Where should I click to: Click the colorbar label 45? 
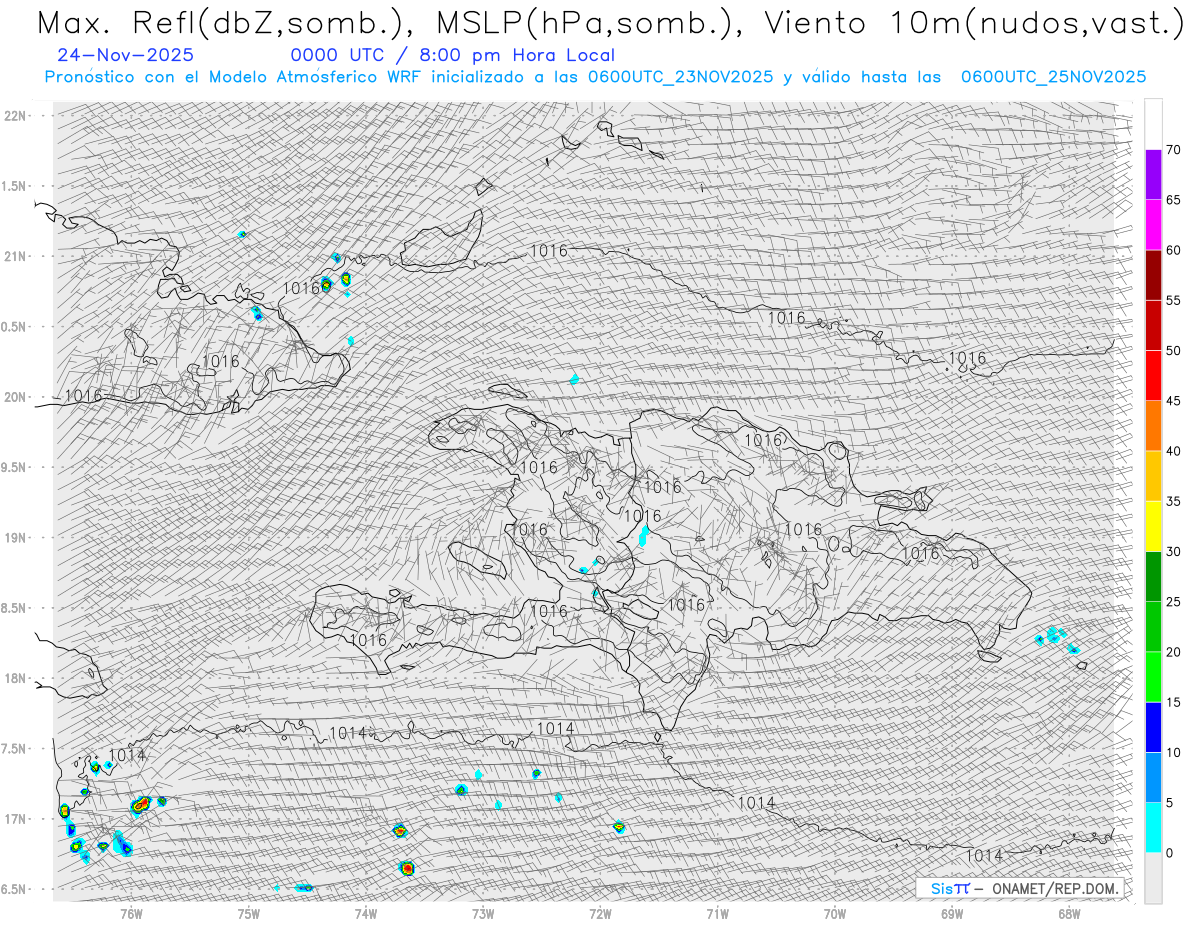(1173, 401)
